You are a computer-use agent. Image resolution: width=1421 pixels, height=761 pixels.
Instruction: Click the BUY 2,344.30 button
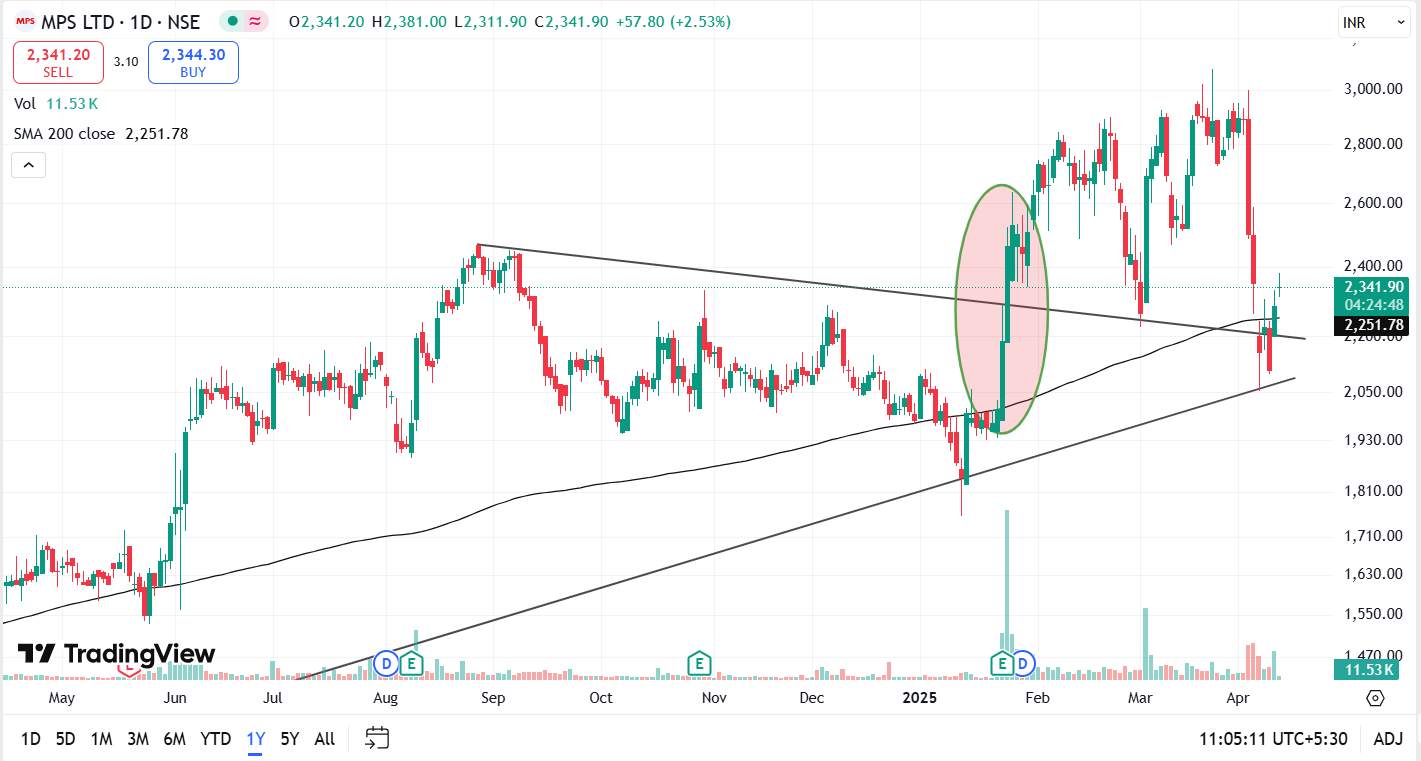click(193, 63)
